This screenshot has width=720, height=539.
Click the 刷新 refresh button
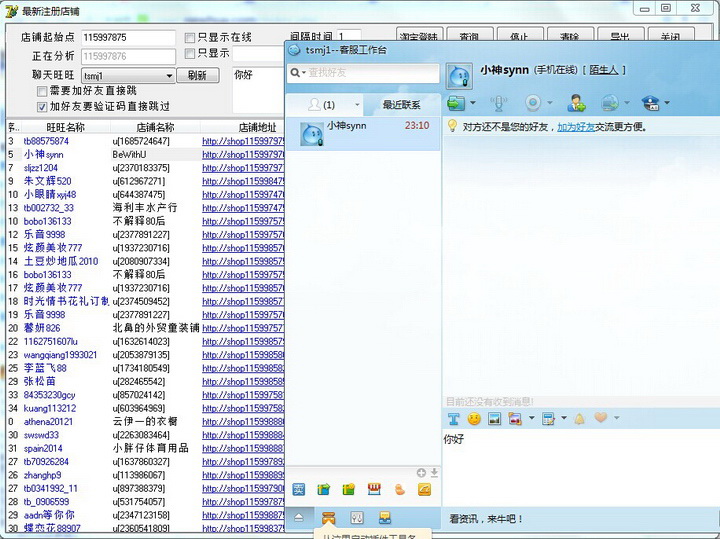(x=197, y=75)
